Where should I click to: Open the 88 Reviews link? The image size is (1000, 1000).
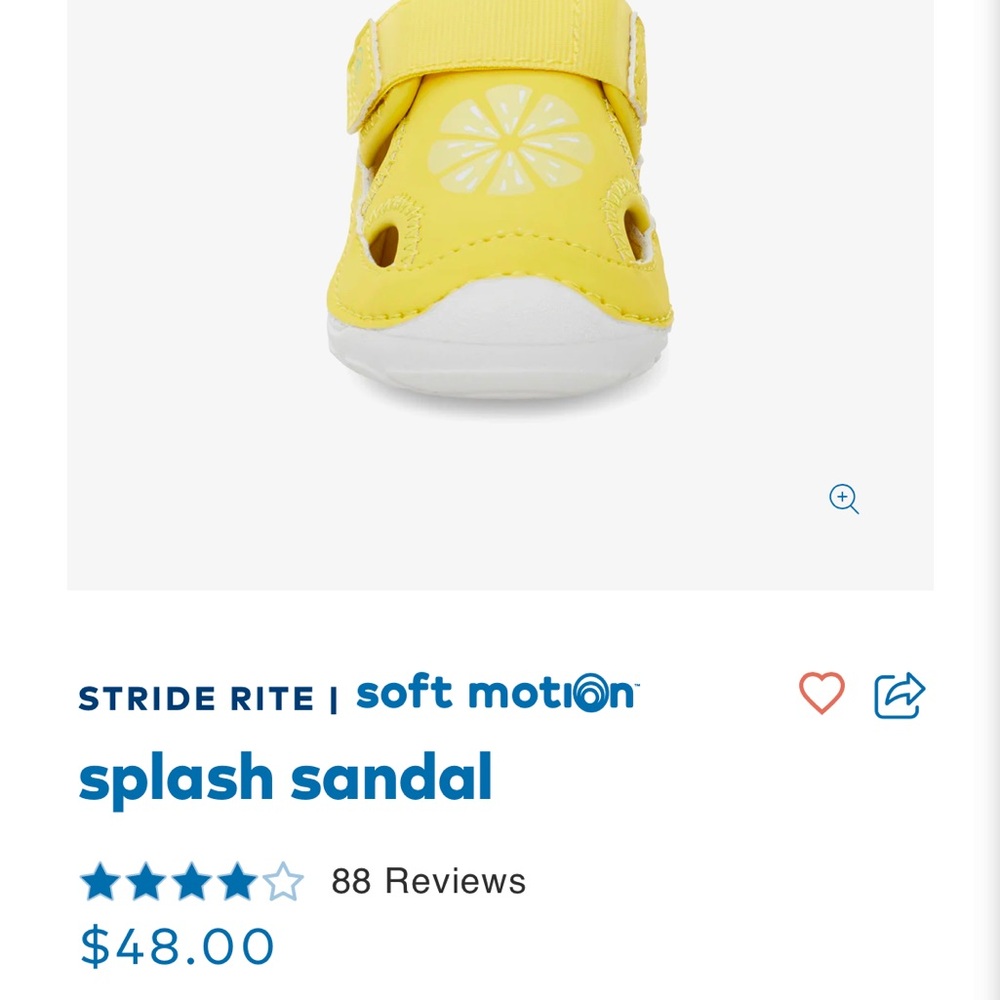pyautogui.click(x=428, y=881)
